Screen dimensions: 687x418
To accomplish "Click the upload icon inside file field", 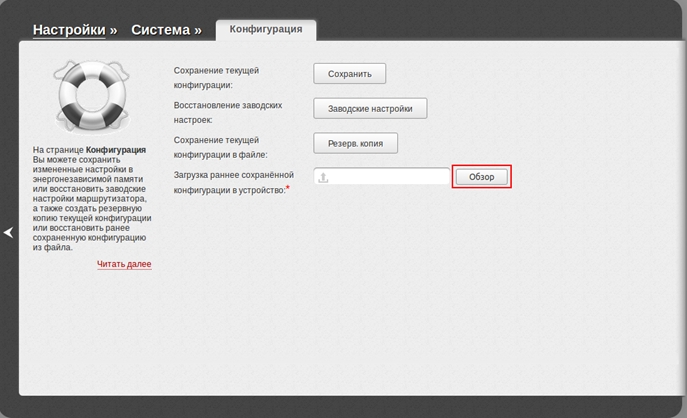I will tap(324, 178).
